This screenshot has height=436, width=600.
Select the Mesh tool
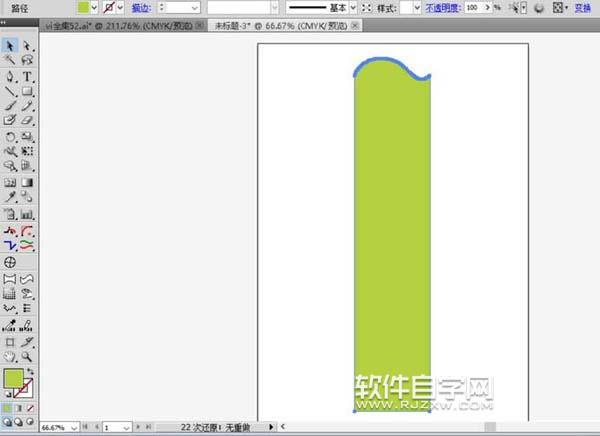[x=10, y=182]
